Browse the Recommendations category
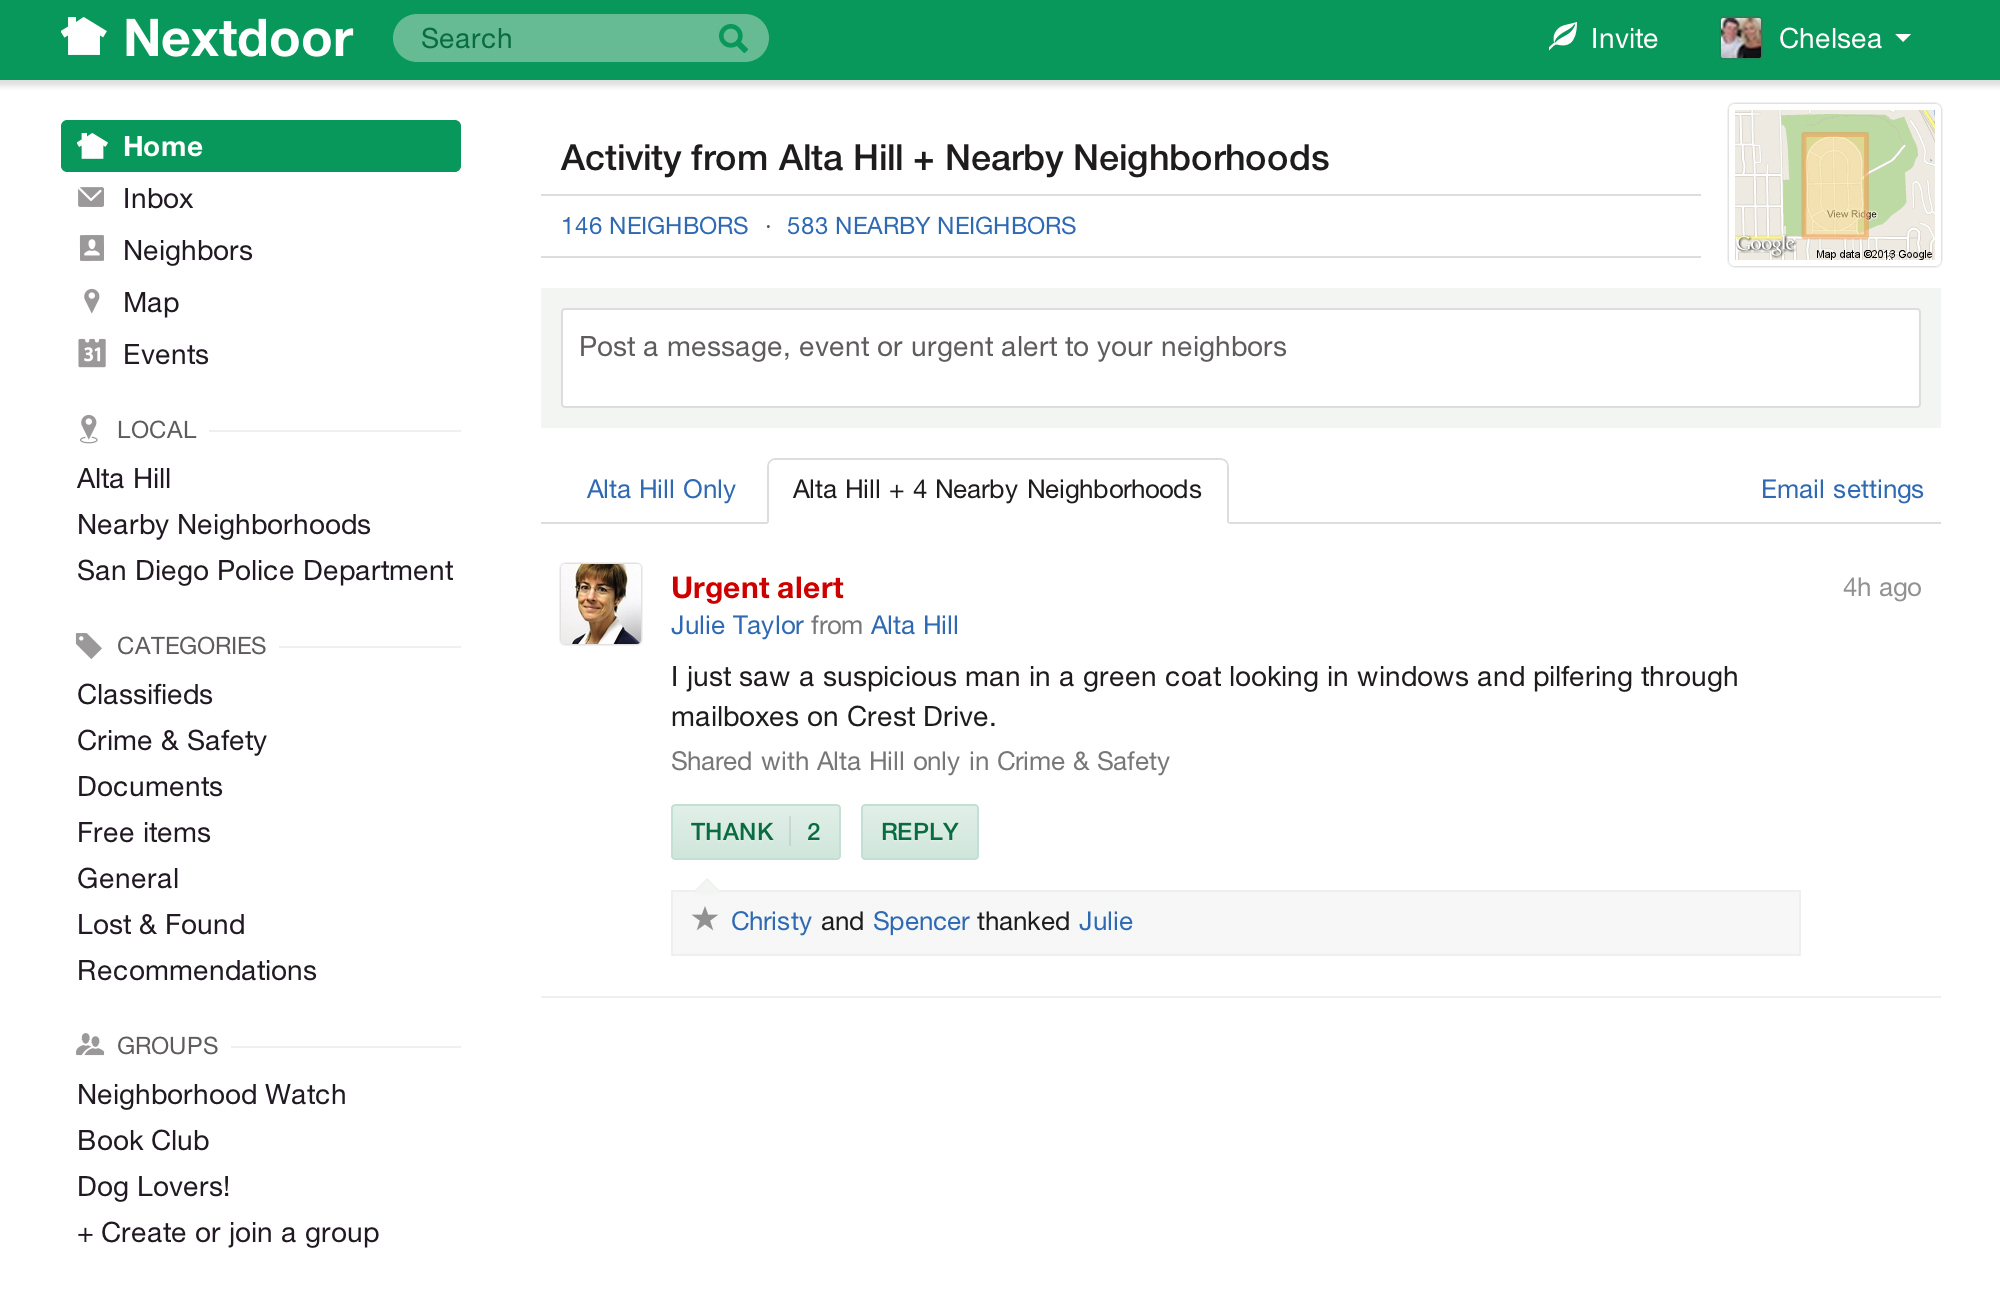Image resolution: width=2000 pixels, height=1299 pixels. 197,970
